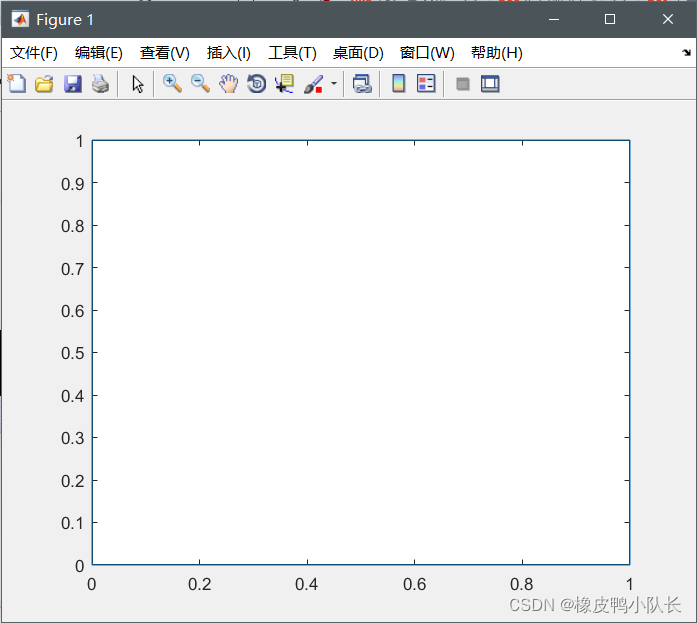This screenshot has width=697, height=623.
Task: Activate the Zoom Out magnifier tool
Action: [200, 84]
